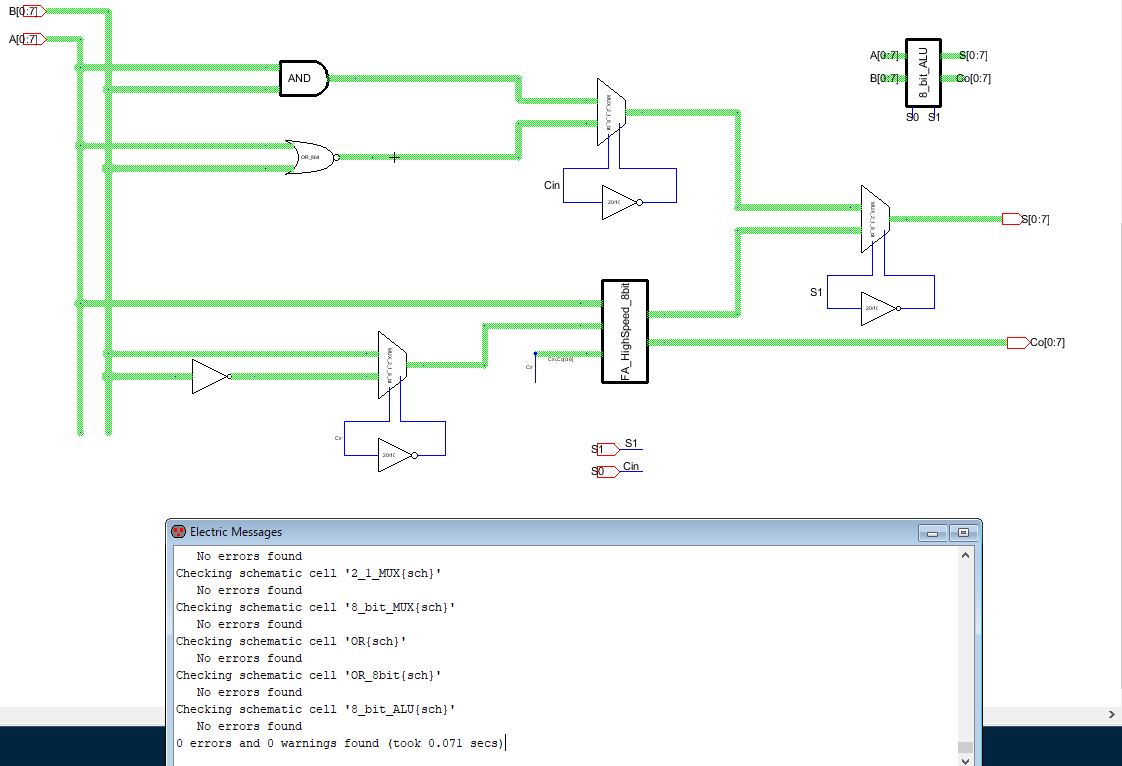Select the inverter inside the S1 loop
The height and width of the screenshot is (766, 1122).
(x=878, y=309)
